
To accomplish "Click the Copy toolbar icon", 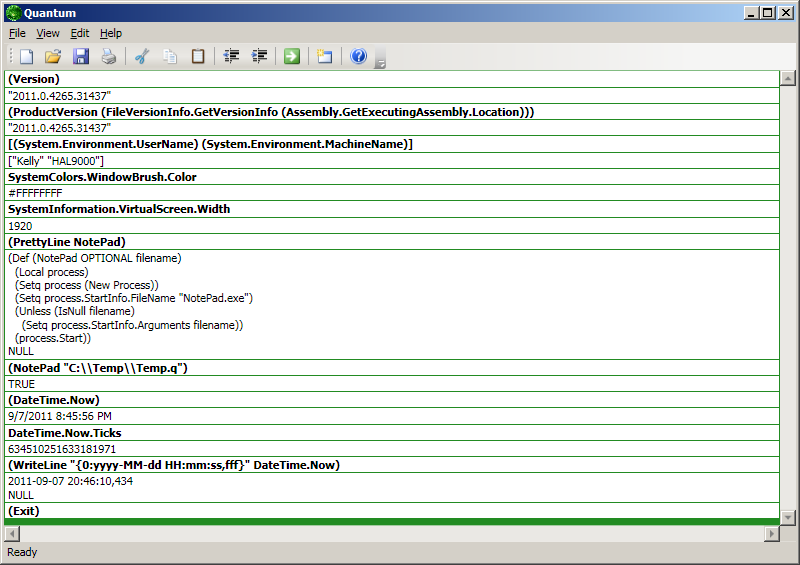I will click(170, 56).
